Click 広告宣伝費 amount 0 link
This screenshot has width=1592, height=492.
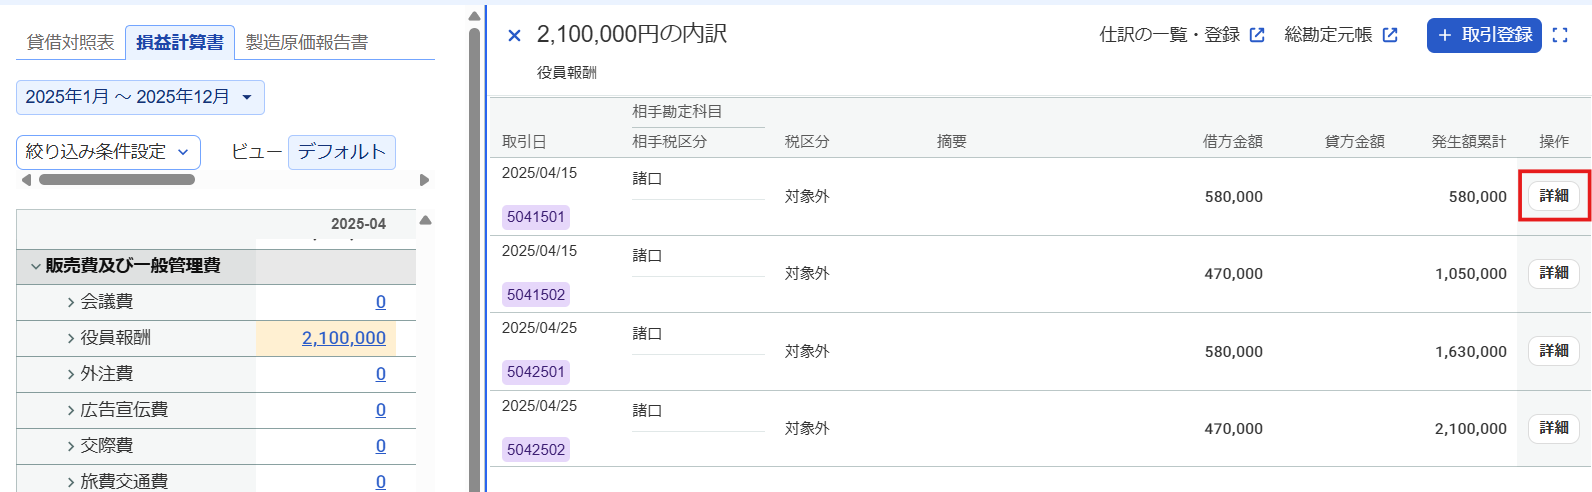coord(381,410)
